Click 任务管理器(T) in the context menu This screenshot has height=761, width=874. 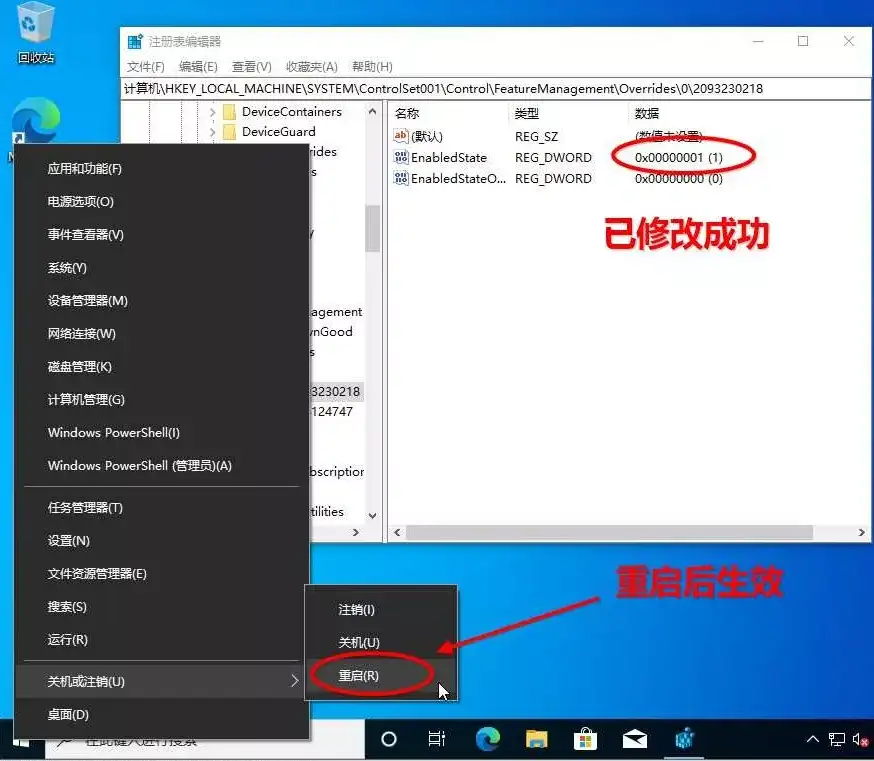[85, 508]
